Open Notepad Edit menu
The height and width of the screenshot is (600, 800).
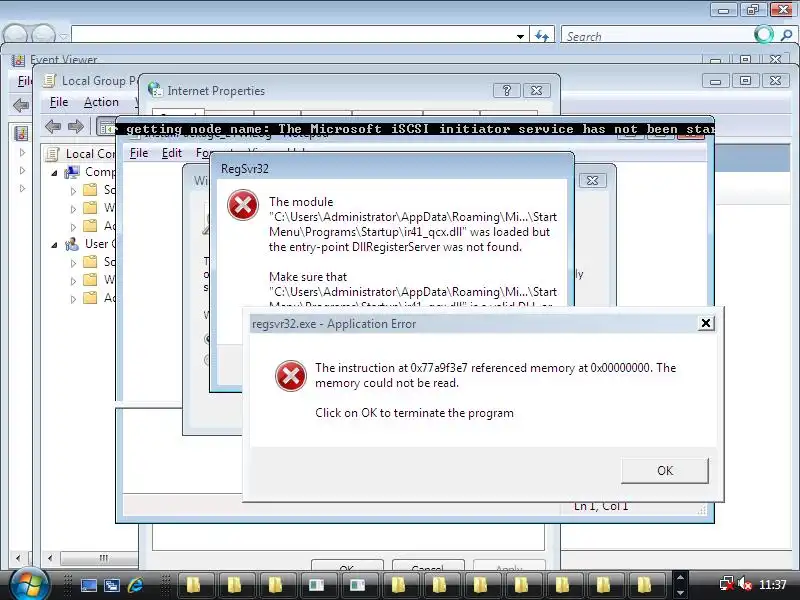pos(171,153)
